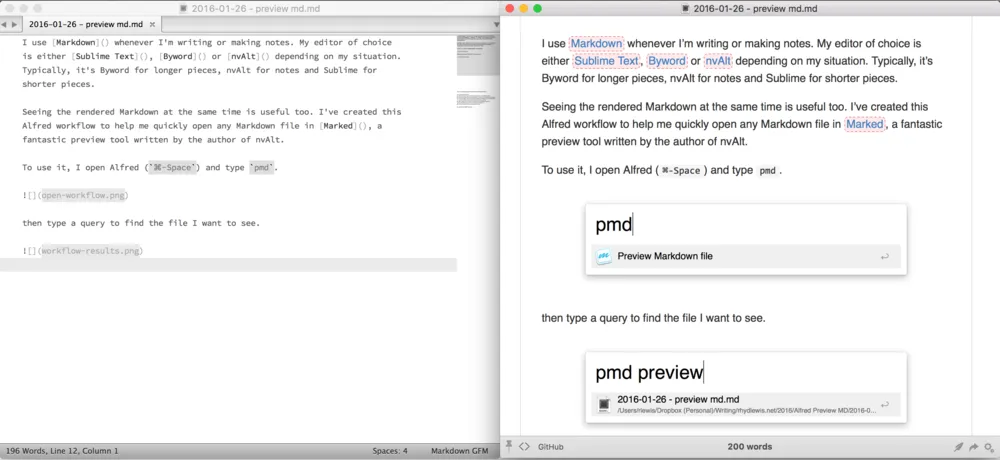Click the share/export arrow icon in Marked

974,447
